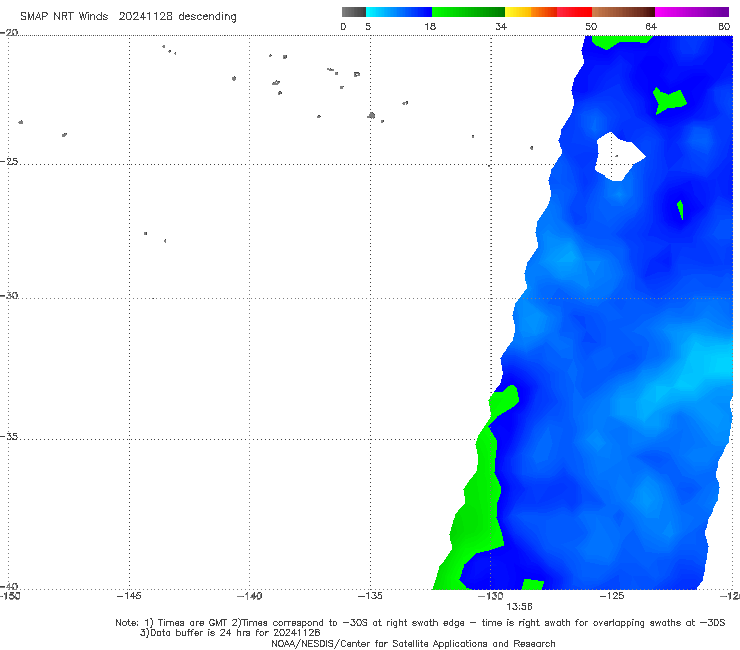Click the white data gap inside the swath
Viewport: 740px width, 650px height.
[618, 156]
